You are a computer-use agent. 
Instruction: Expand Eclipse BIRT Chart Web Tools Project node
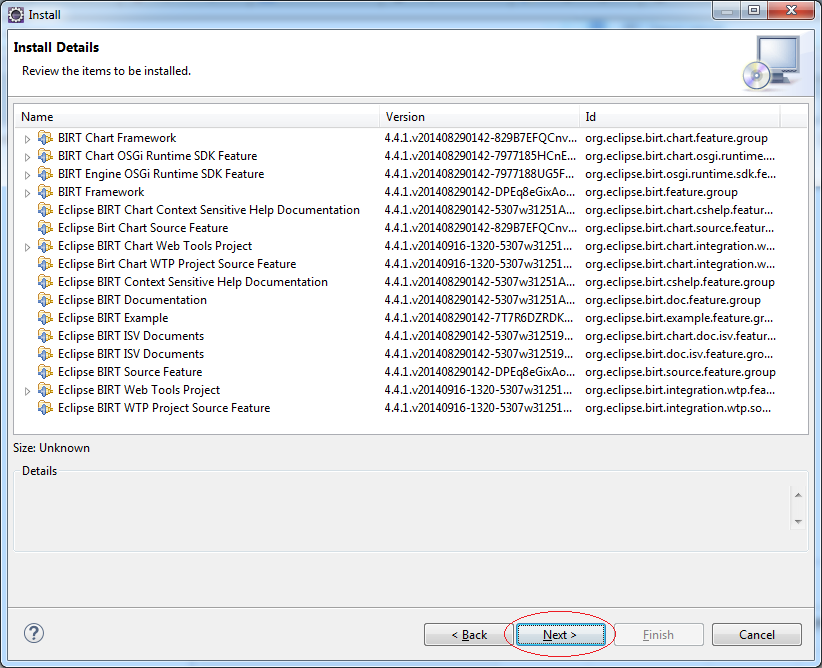click(27, 247)
